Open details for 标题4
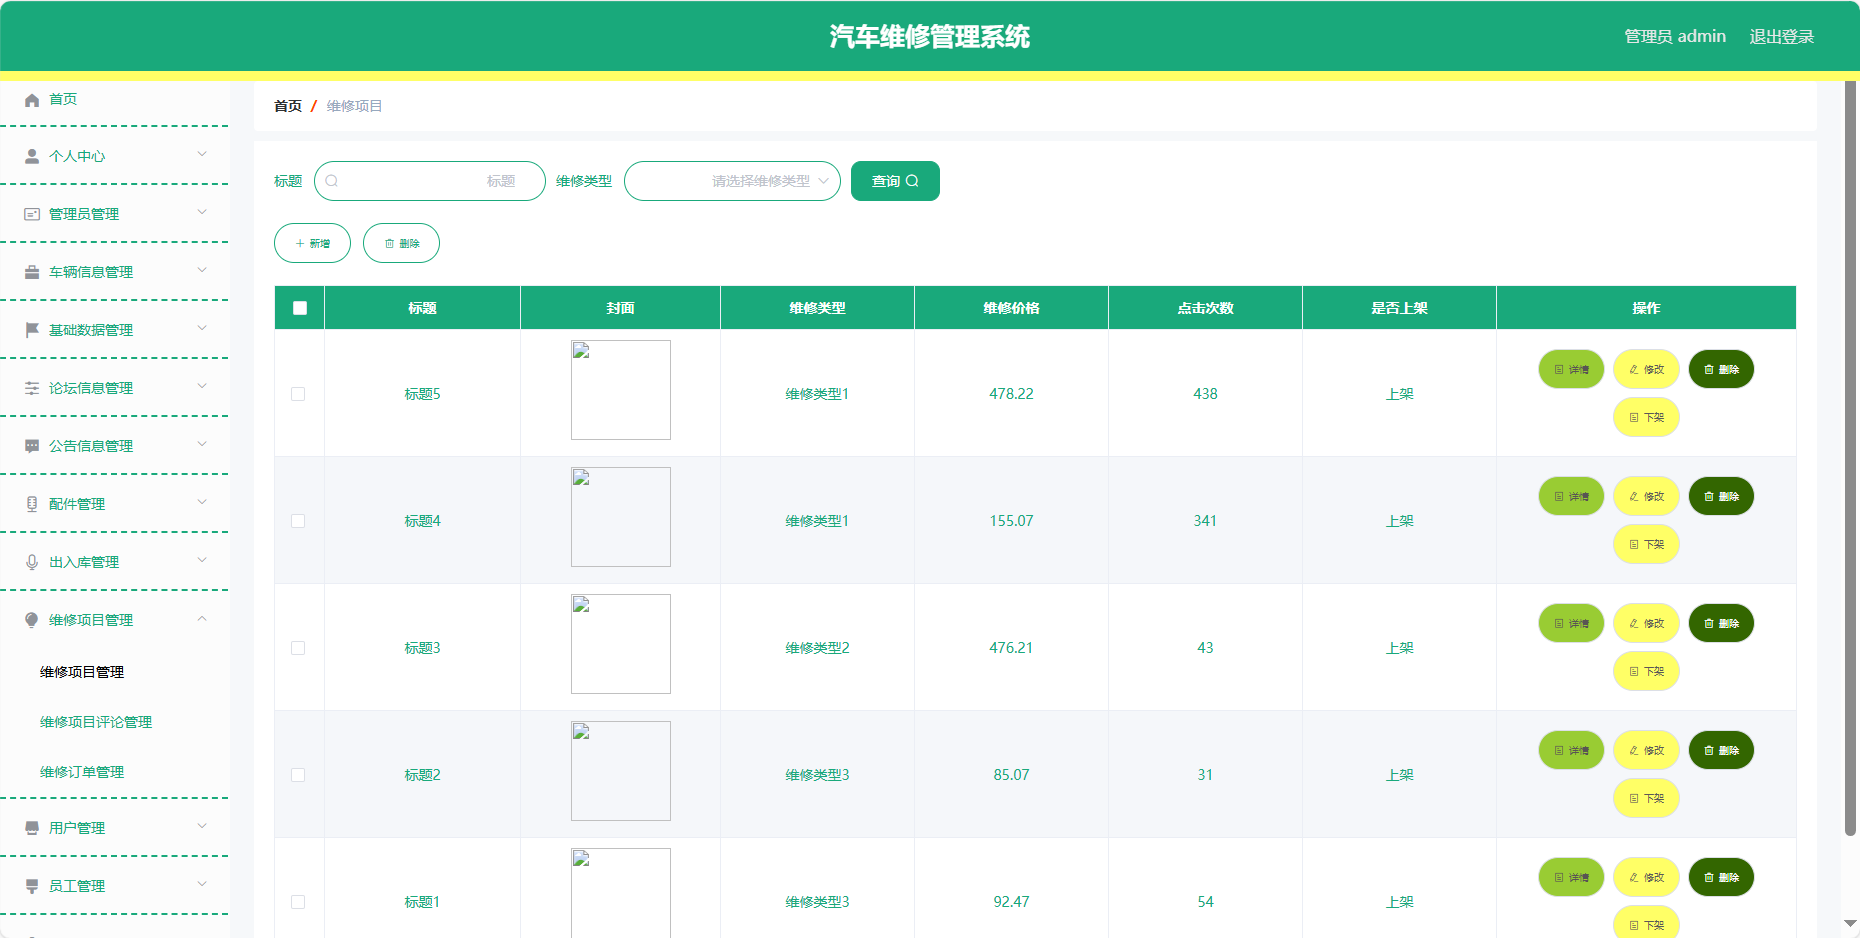 click(1571, 496)
